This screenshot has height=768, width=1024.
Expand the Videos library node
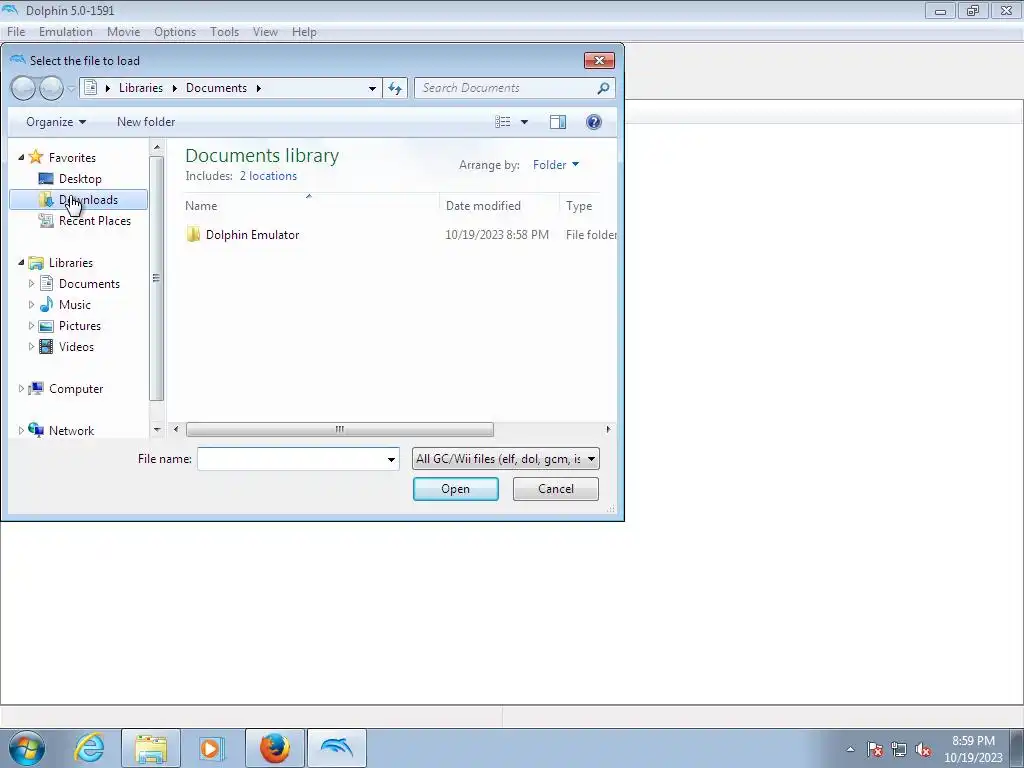tap(31, 346)
